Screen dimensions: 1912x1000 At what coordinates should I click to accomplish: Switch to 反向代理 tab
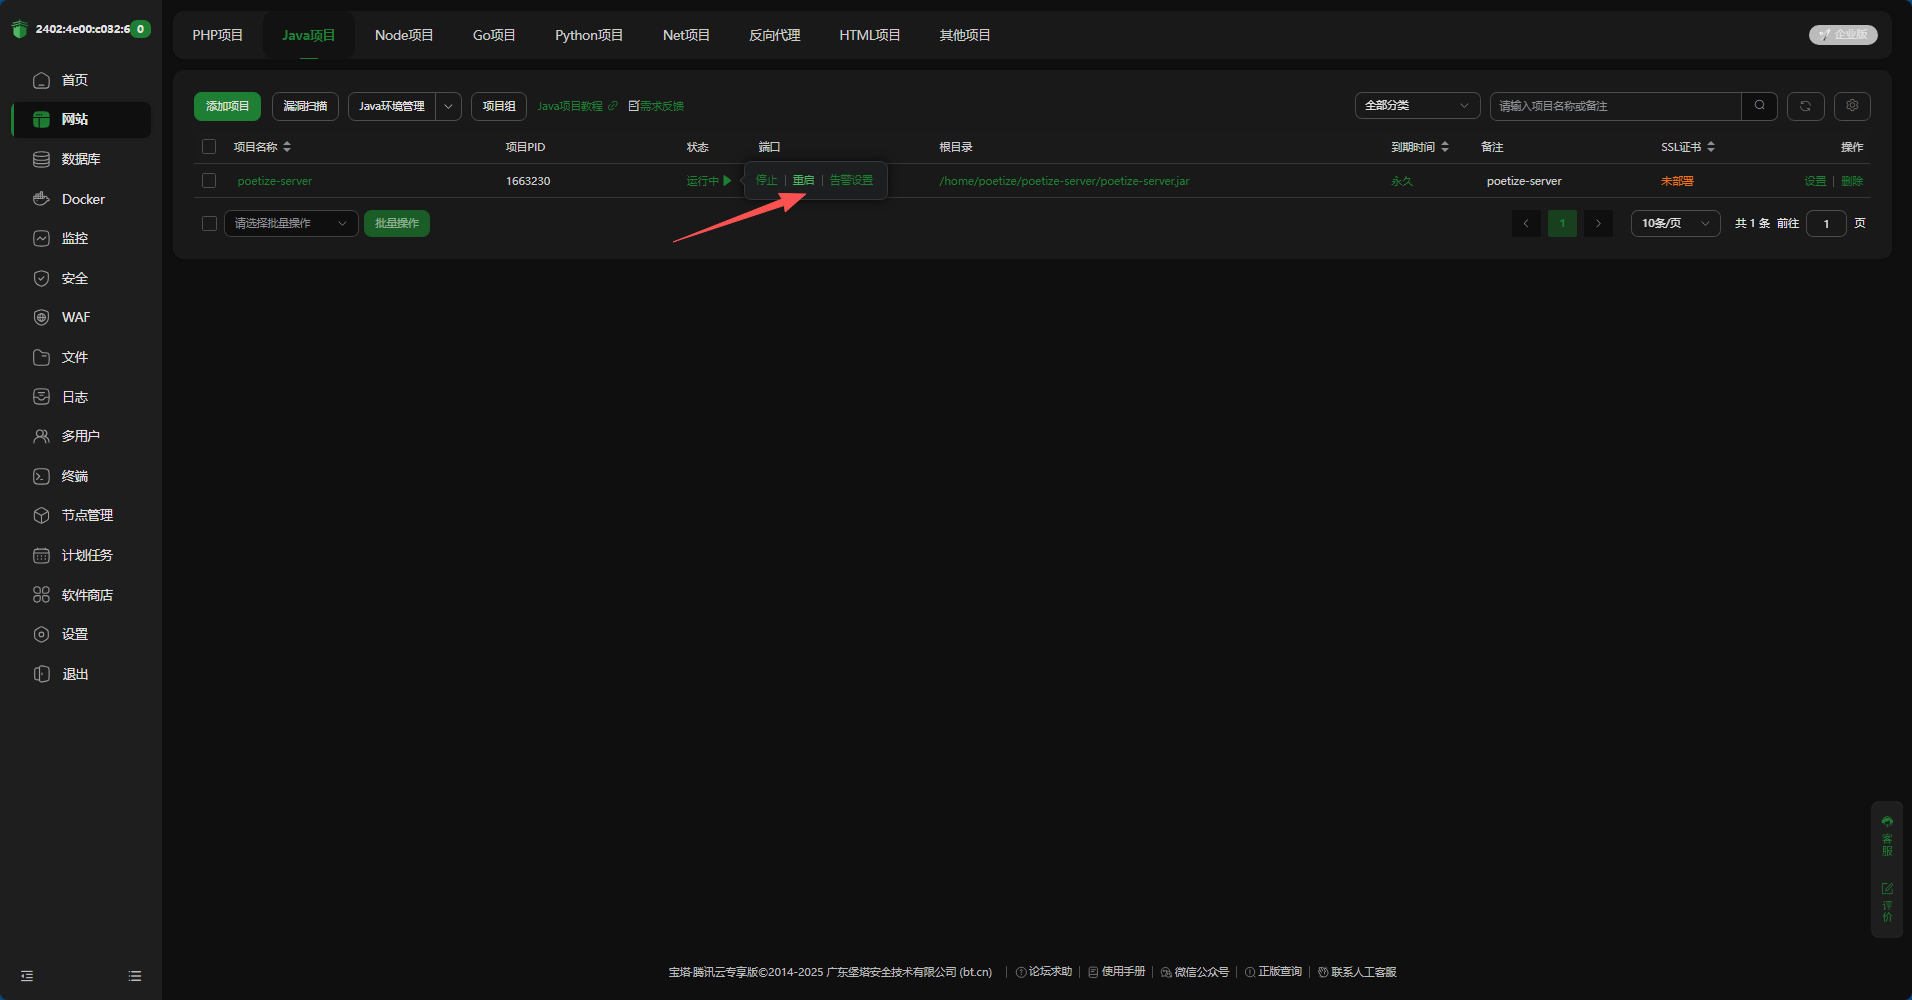click(x=775, y=35)
